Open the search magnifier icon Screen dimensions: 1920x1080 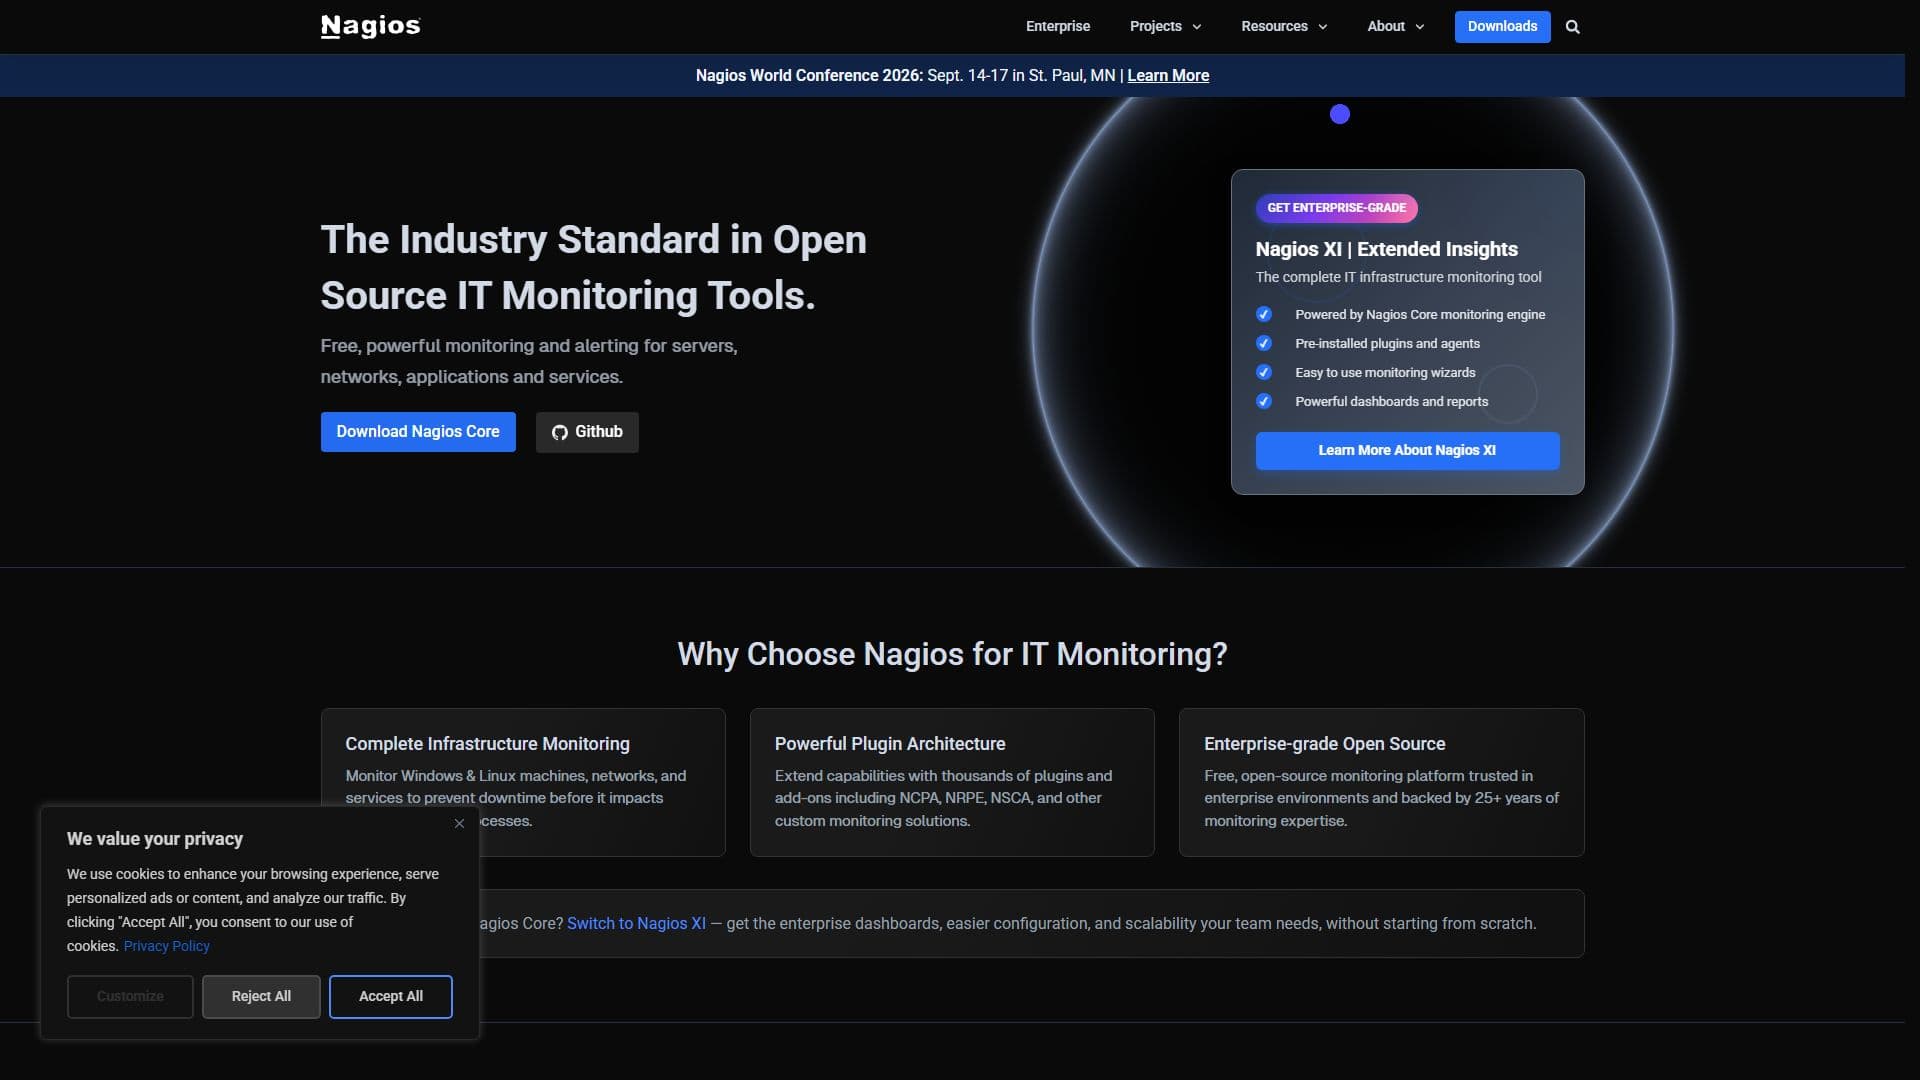[1572, 27]
